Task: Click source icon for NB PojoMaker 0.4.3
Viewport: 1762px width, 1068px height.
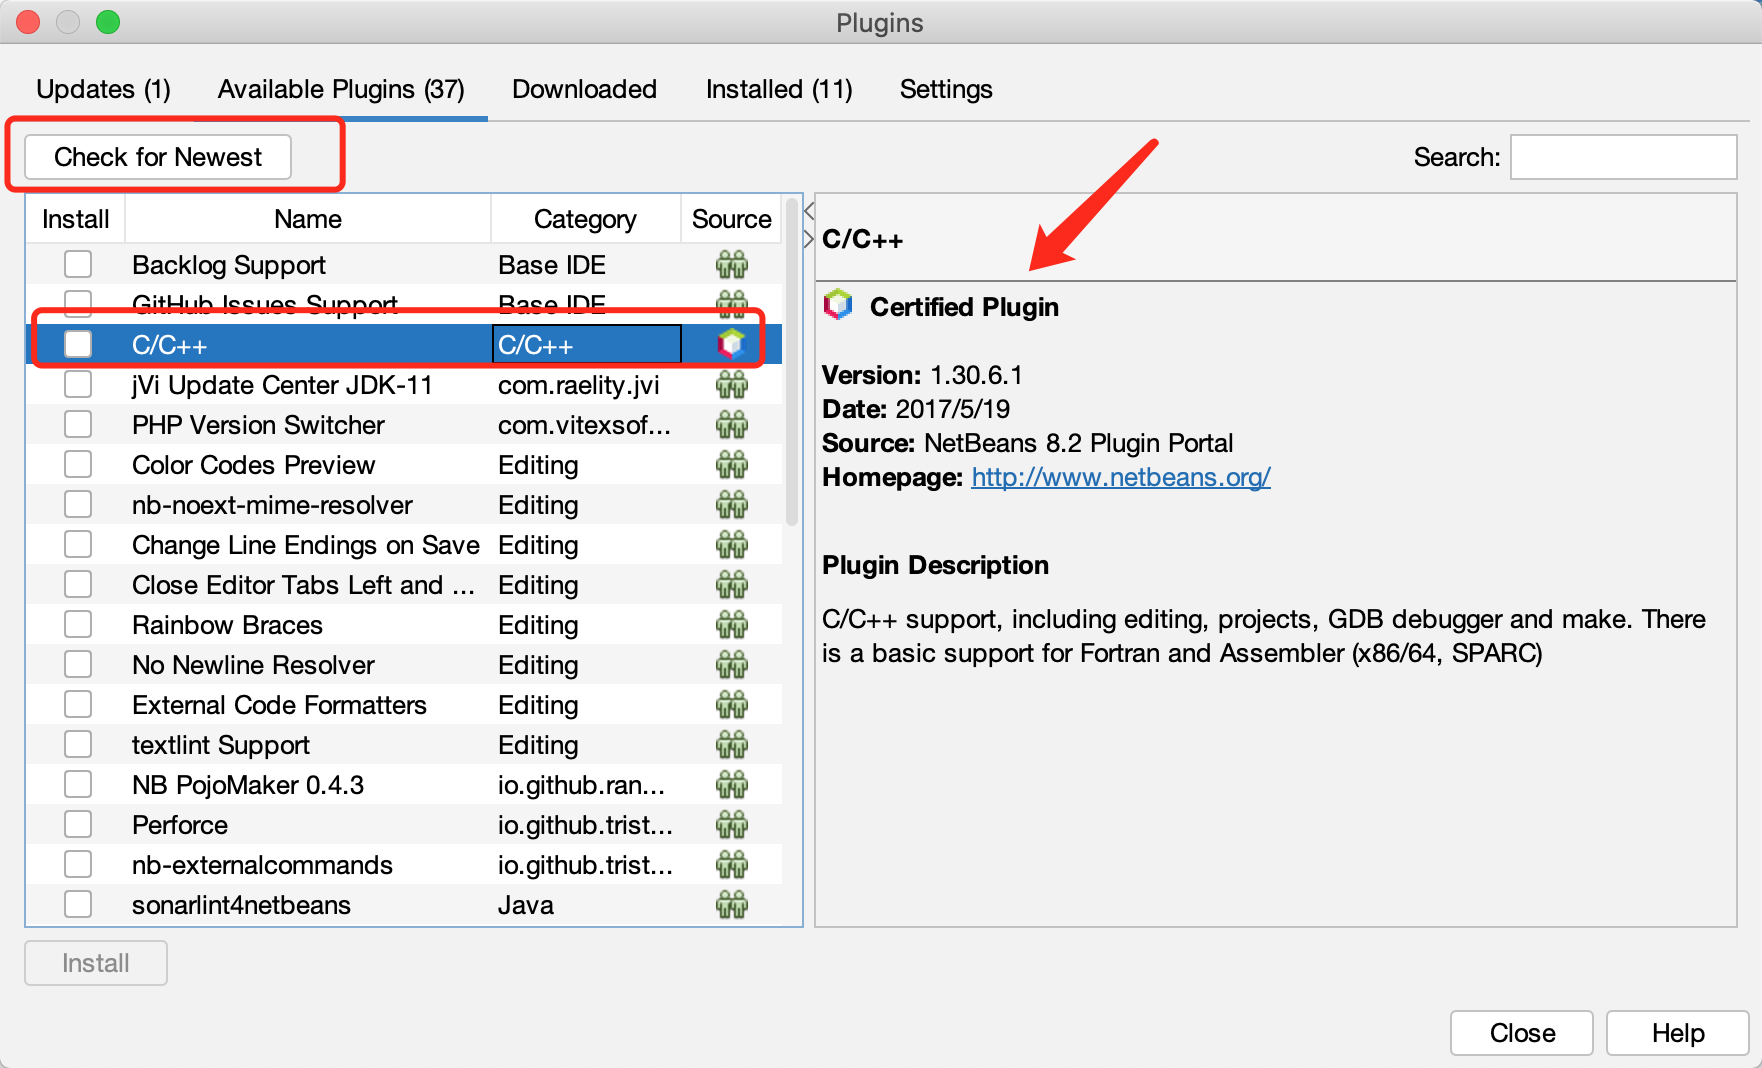Action: 732,785
